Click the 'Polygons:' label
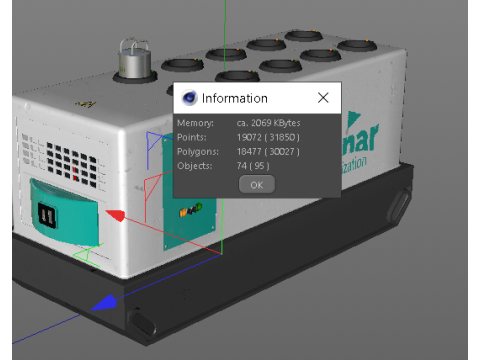 click(198, 152)
